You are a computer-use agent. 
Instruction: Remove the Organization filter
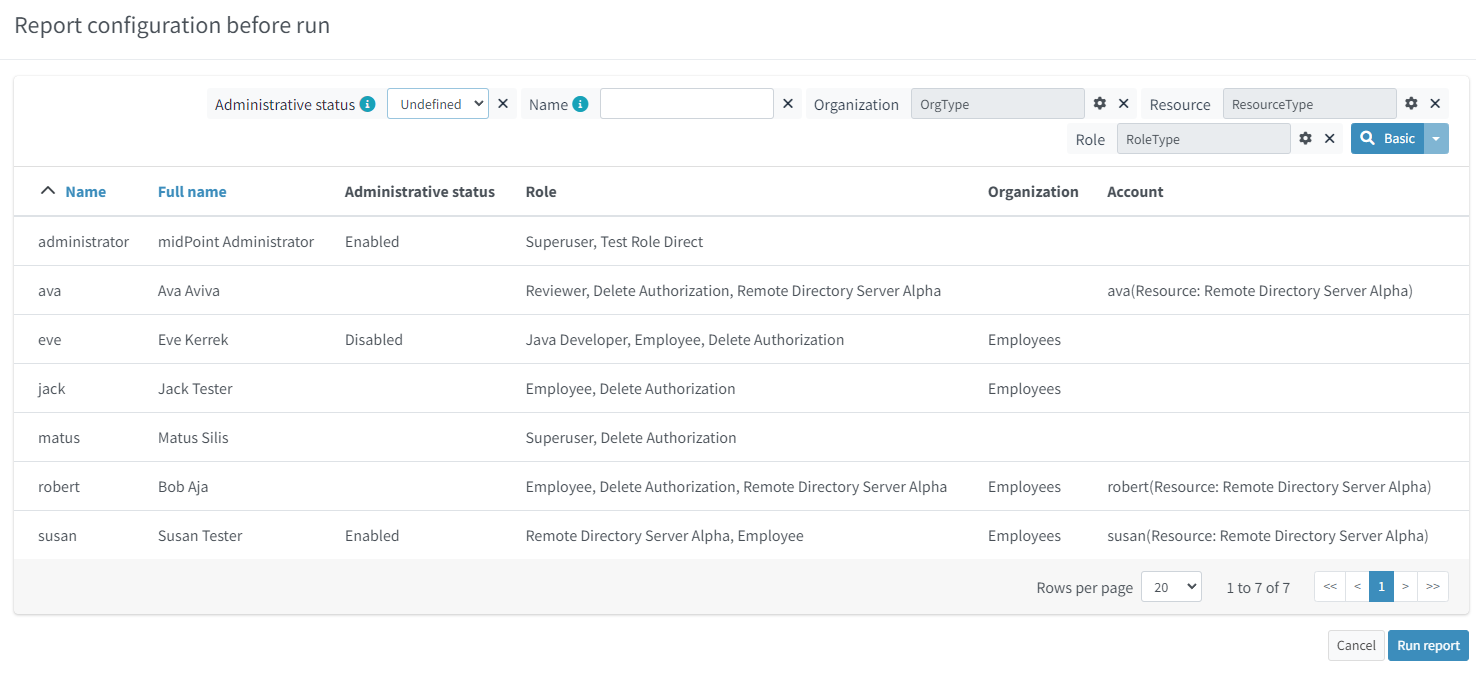coord(1123,104)
